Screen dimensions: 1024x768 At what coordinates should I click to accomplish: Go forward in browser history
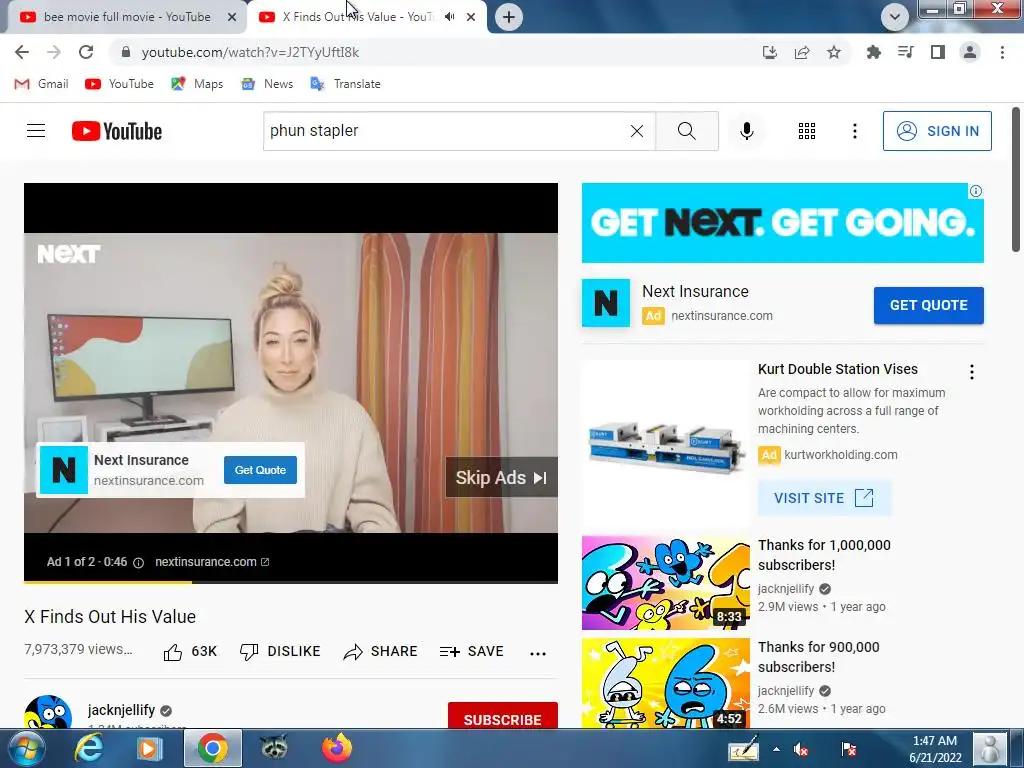[54, 52]
